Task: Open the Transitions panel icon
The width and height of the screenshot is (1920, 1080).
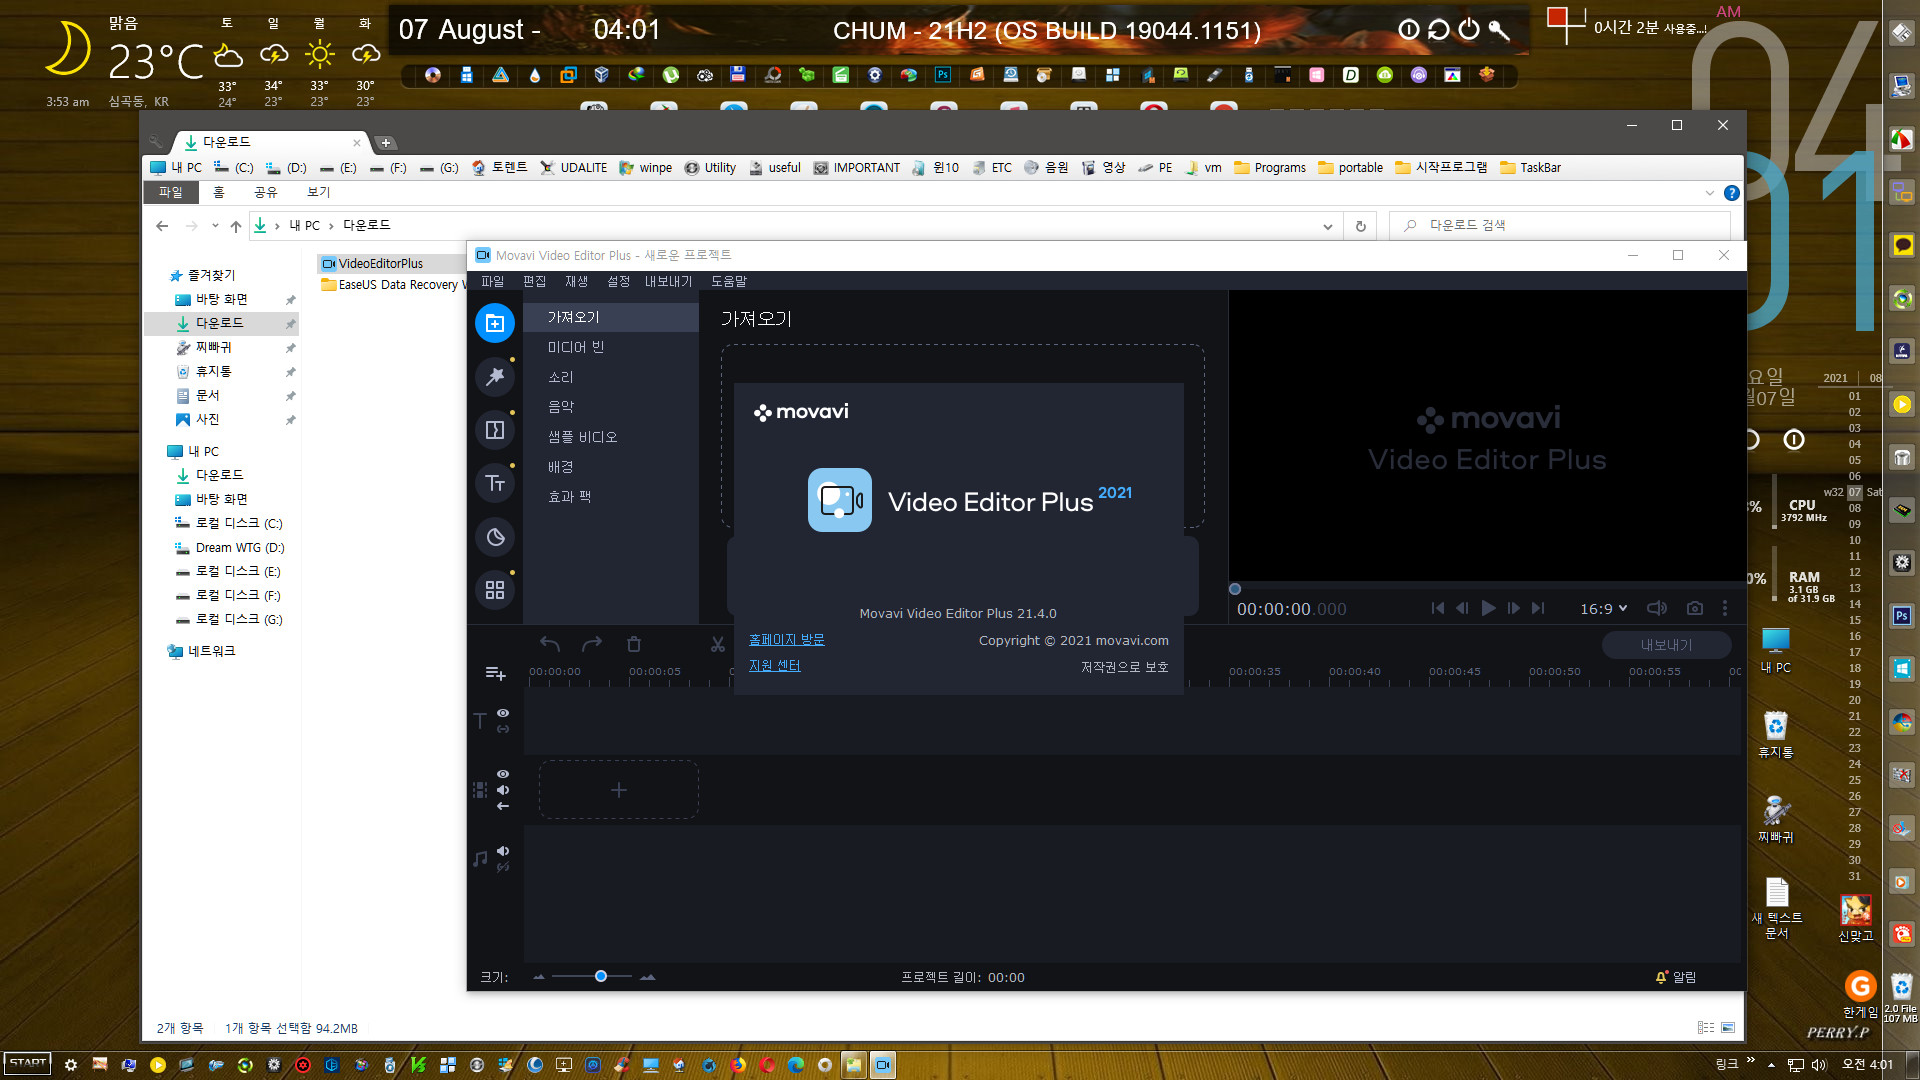Action: click(494, 430)
